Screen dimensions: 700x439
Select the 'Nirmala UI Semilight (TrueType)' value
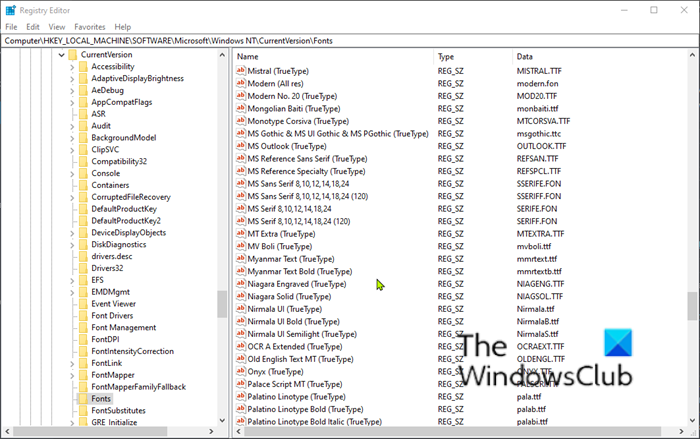[x=302, y=334]
